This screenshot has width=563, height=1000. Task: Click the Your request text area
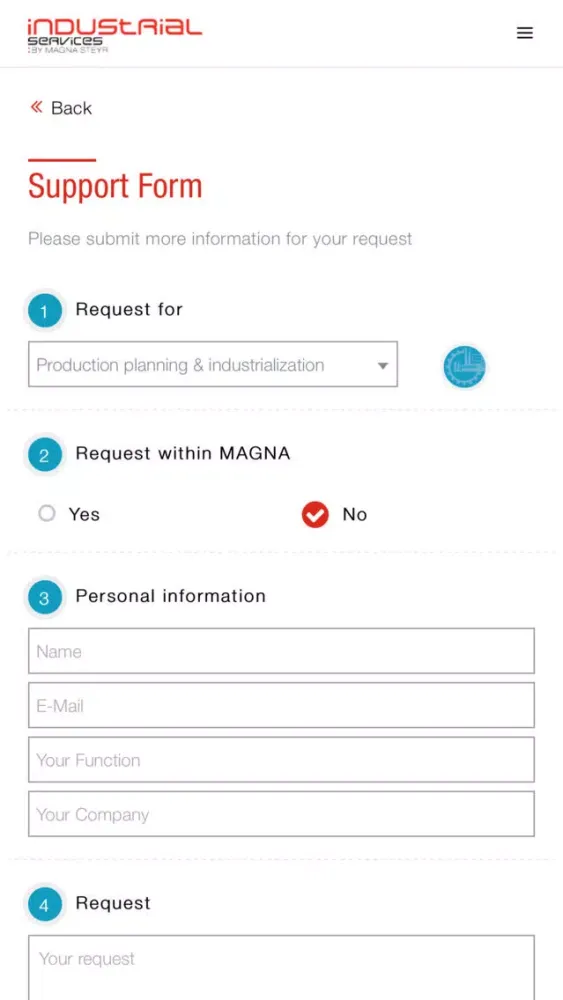pyautogui.click(x=281, y=967)
